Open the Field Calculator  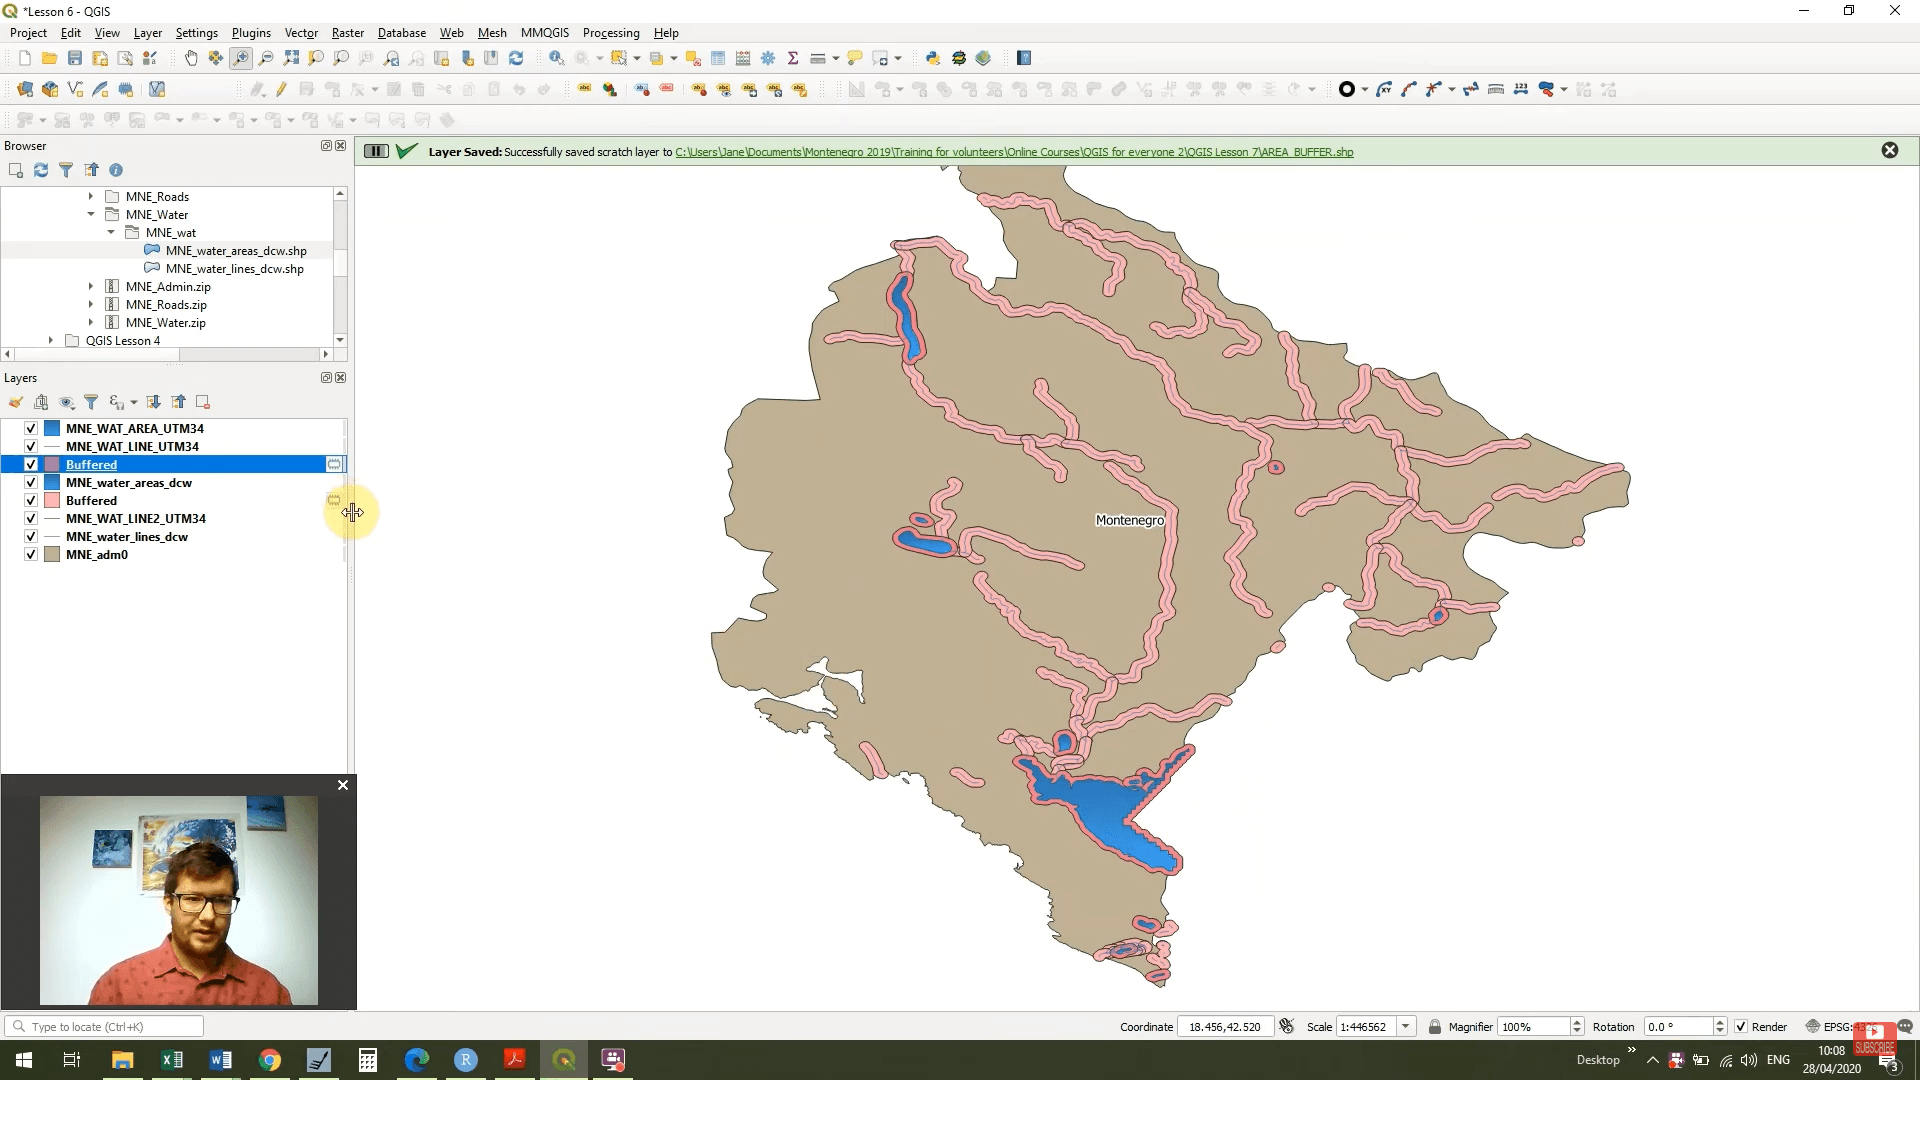[x=743, y=58]
